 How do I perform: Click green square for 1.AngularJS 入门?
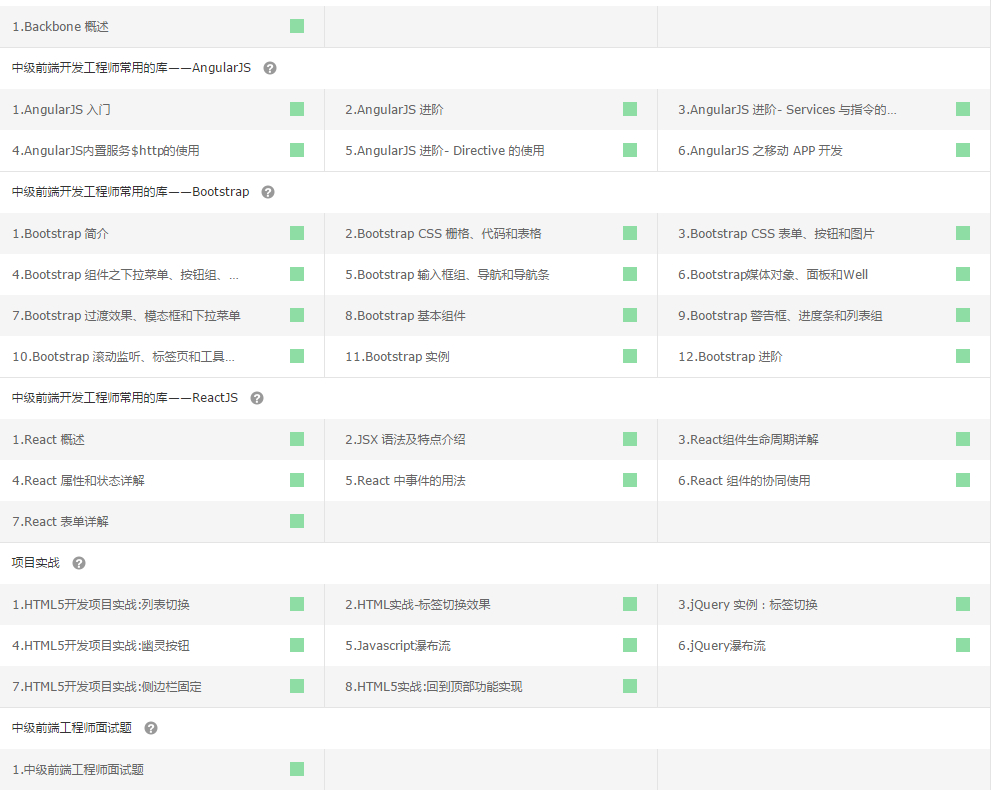point(297,109)
